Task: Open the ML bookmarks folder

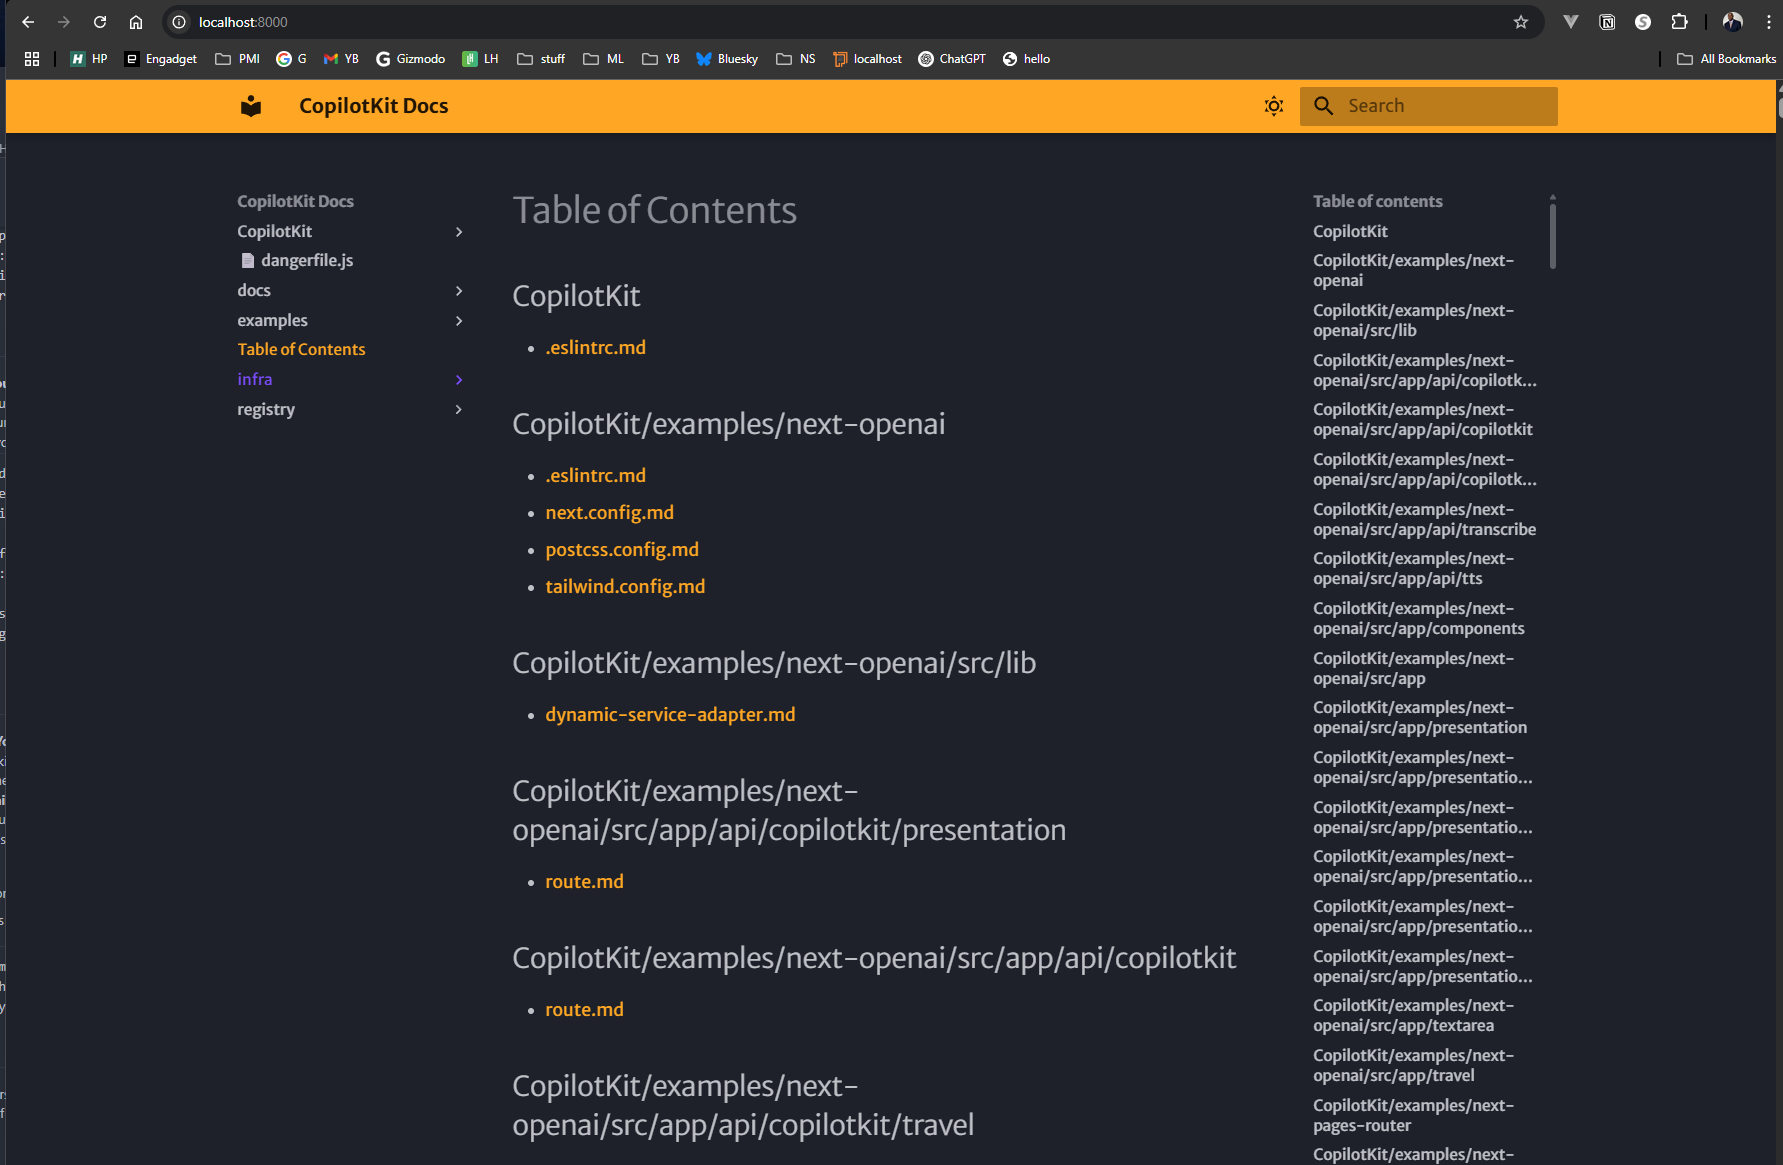Action: pos(604,59)
